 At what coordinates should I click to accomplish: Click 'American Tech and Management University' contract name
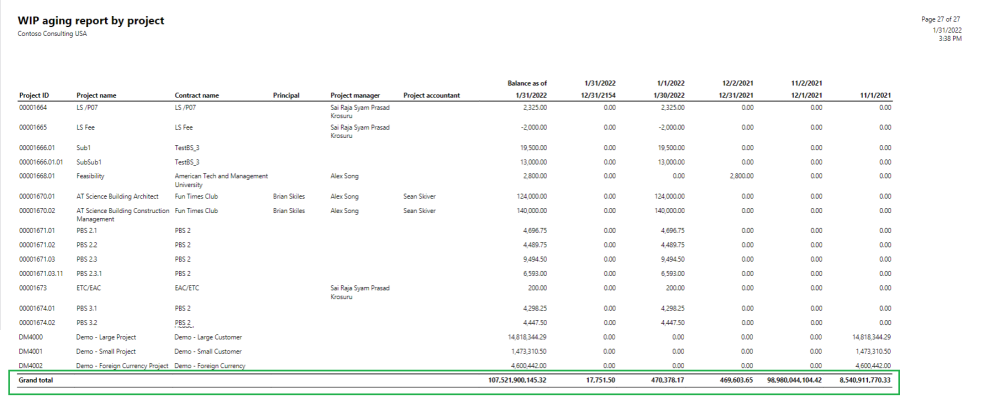[221, 180]
